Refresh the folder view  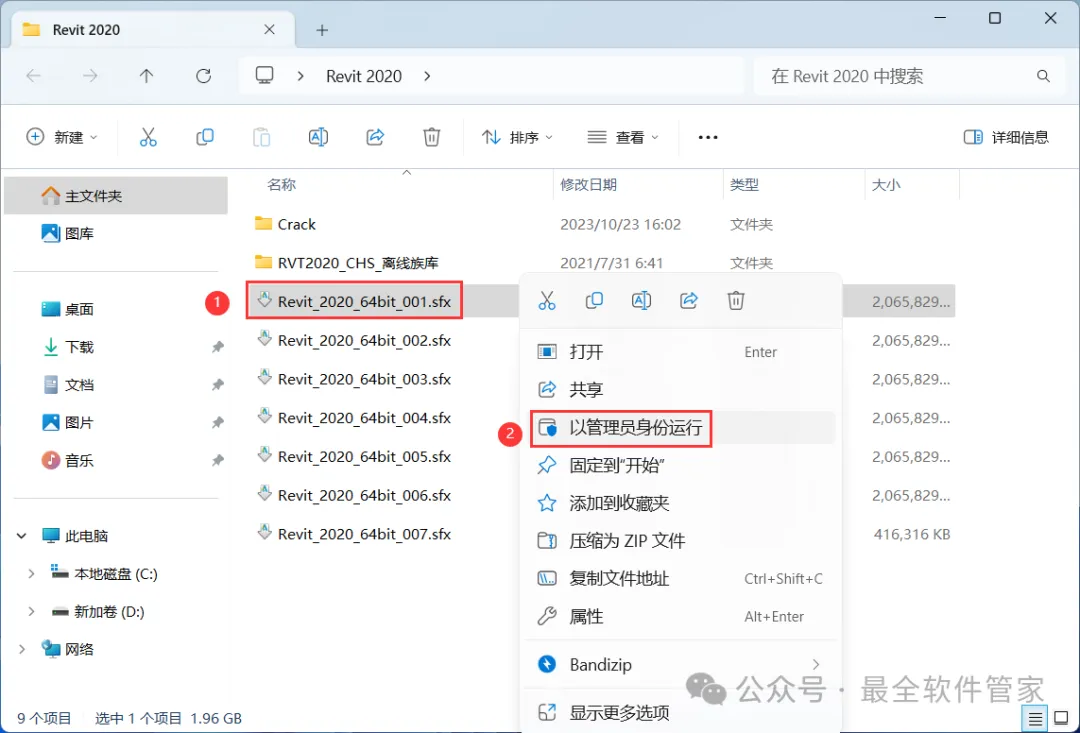click(203, 76)
